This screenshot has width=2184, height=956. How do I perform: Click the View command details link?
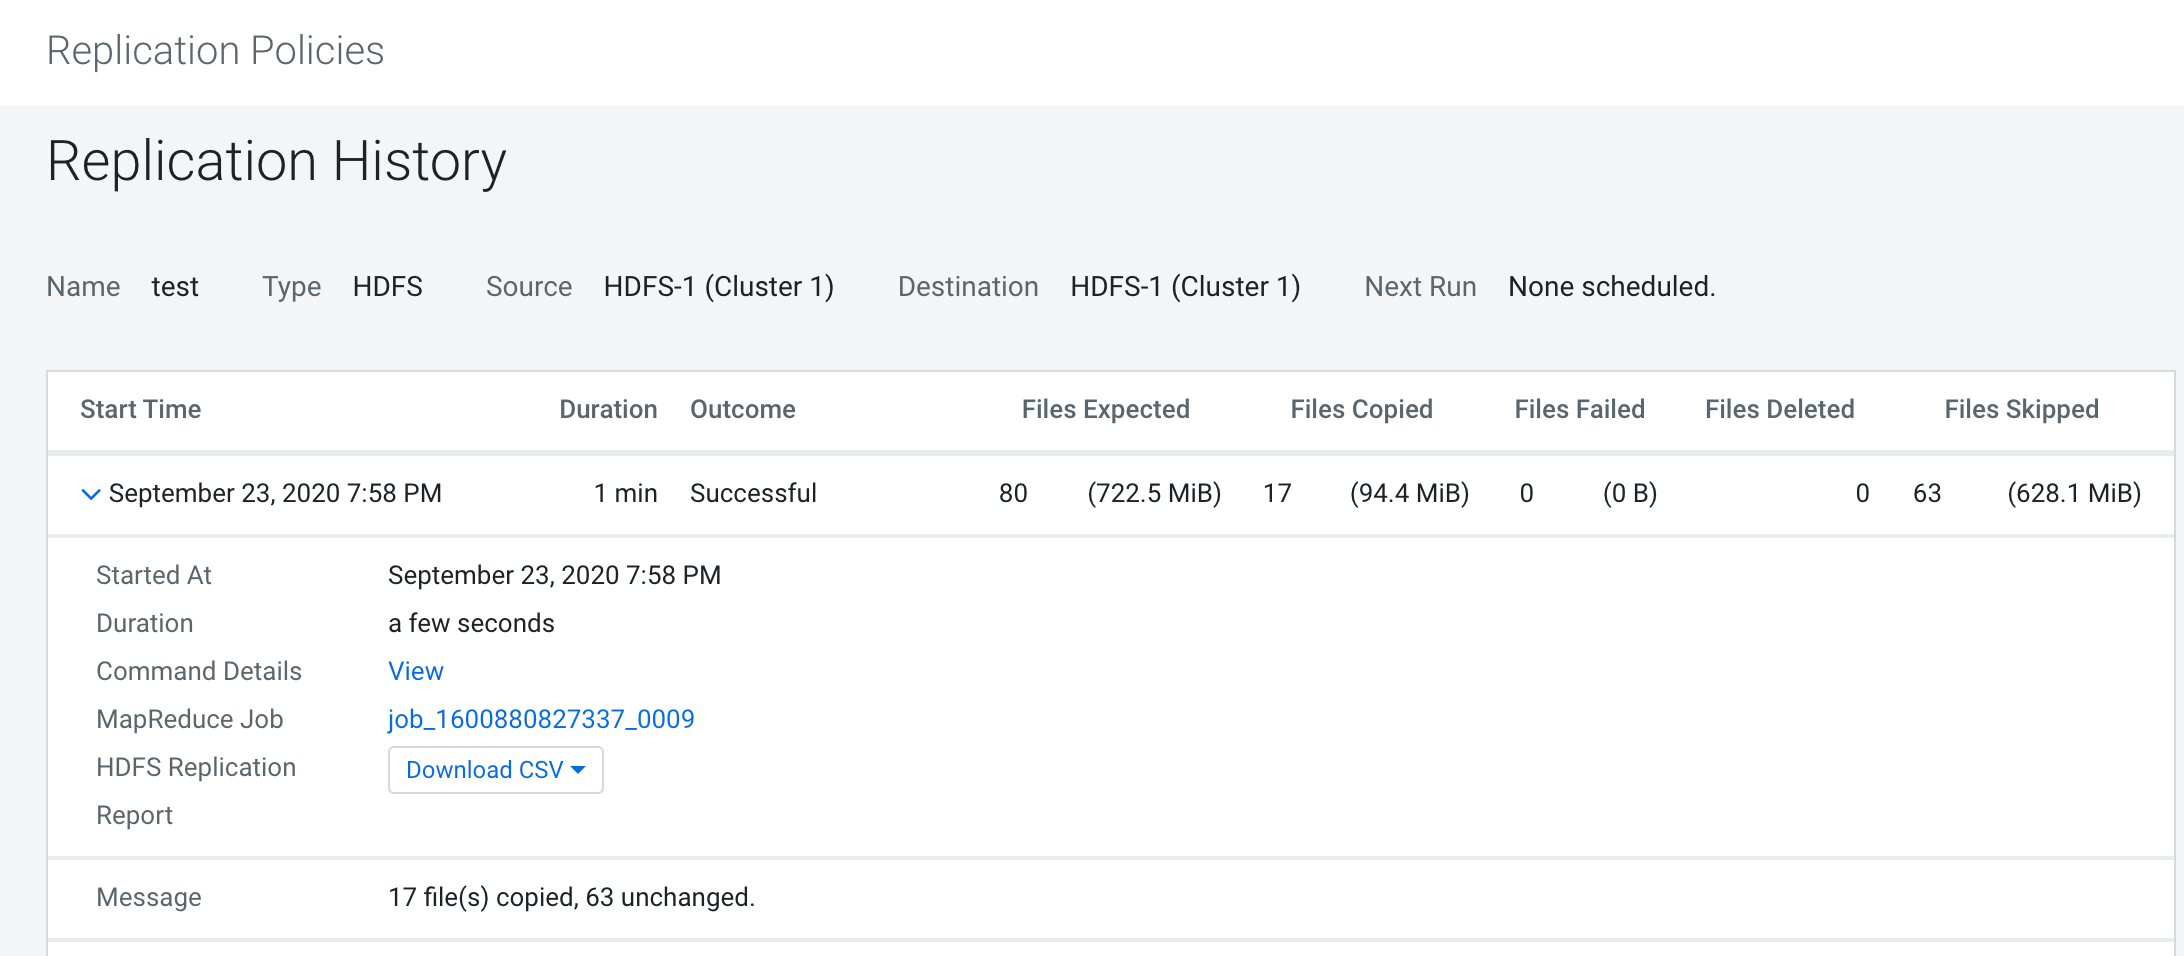click(x=415, y=671)
